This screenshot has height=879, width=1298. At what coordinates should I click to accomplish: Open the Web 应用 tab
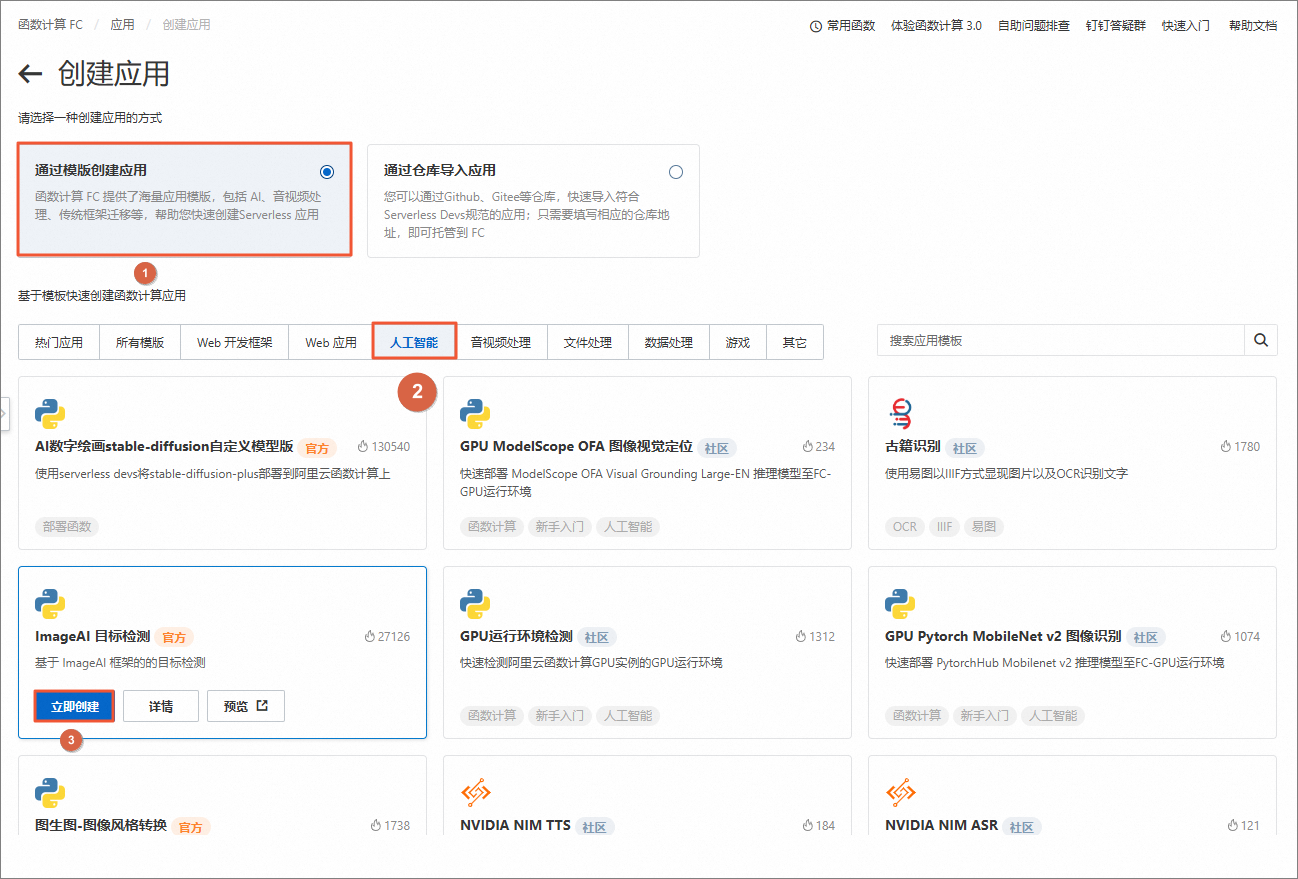[331, 342]
